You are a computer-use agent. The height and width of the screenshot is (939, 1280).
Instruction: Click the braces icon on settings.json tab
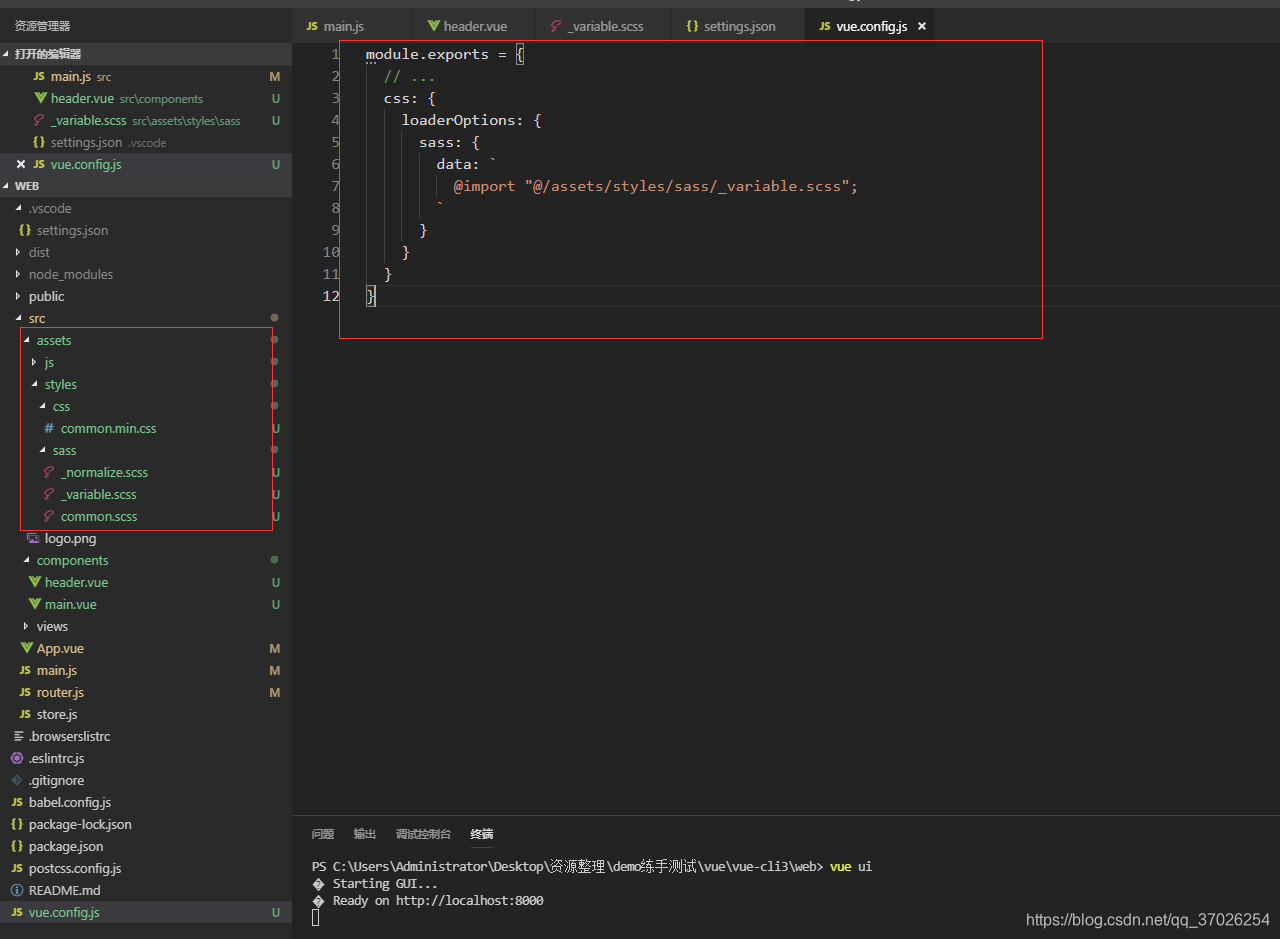pyautogui.click(x=692, y=26)
